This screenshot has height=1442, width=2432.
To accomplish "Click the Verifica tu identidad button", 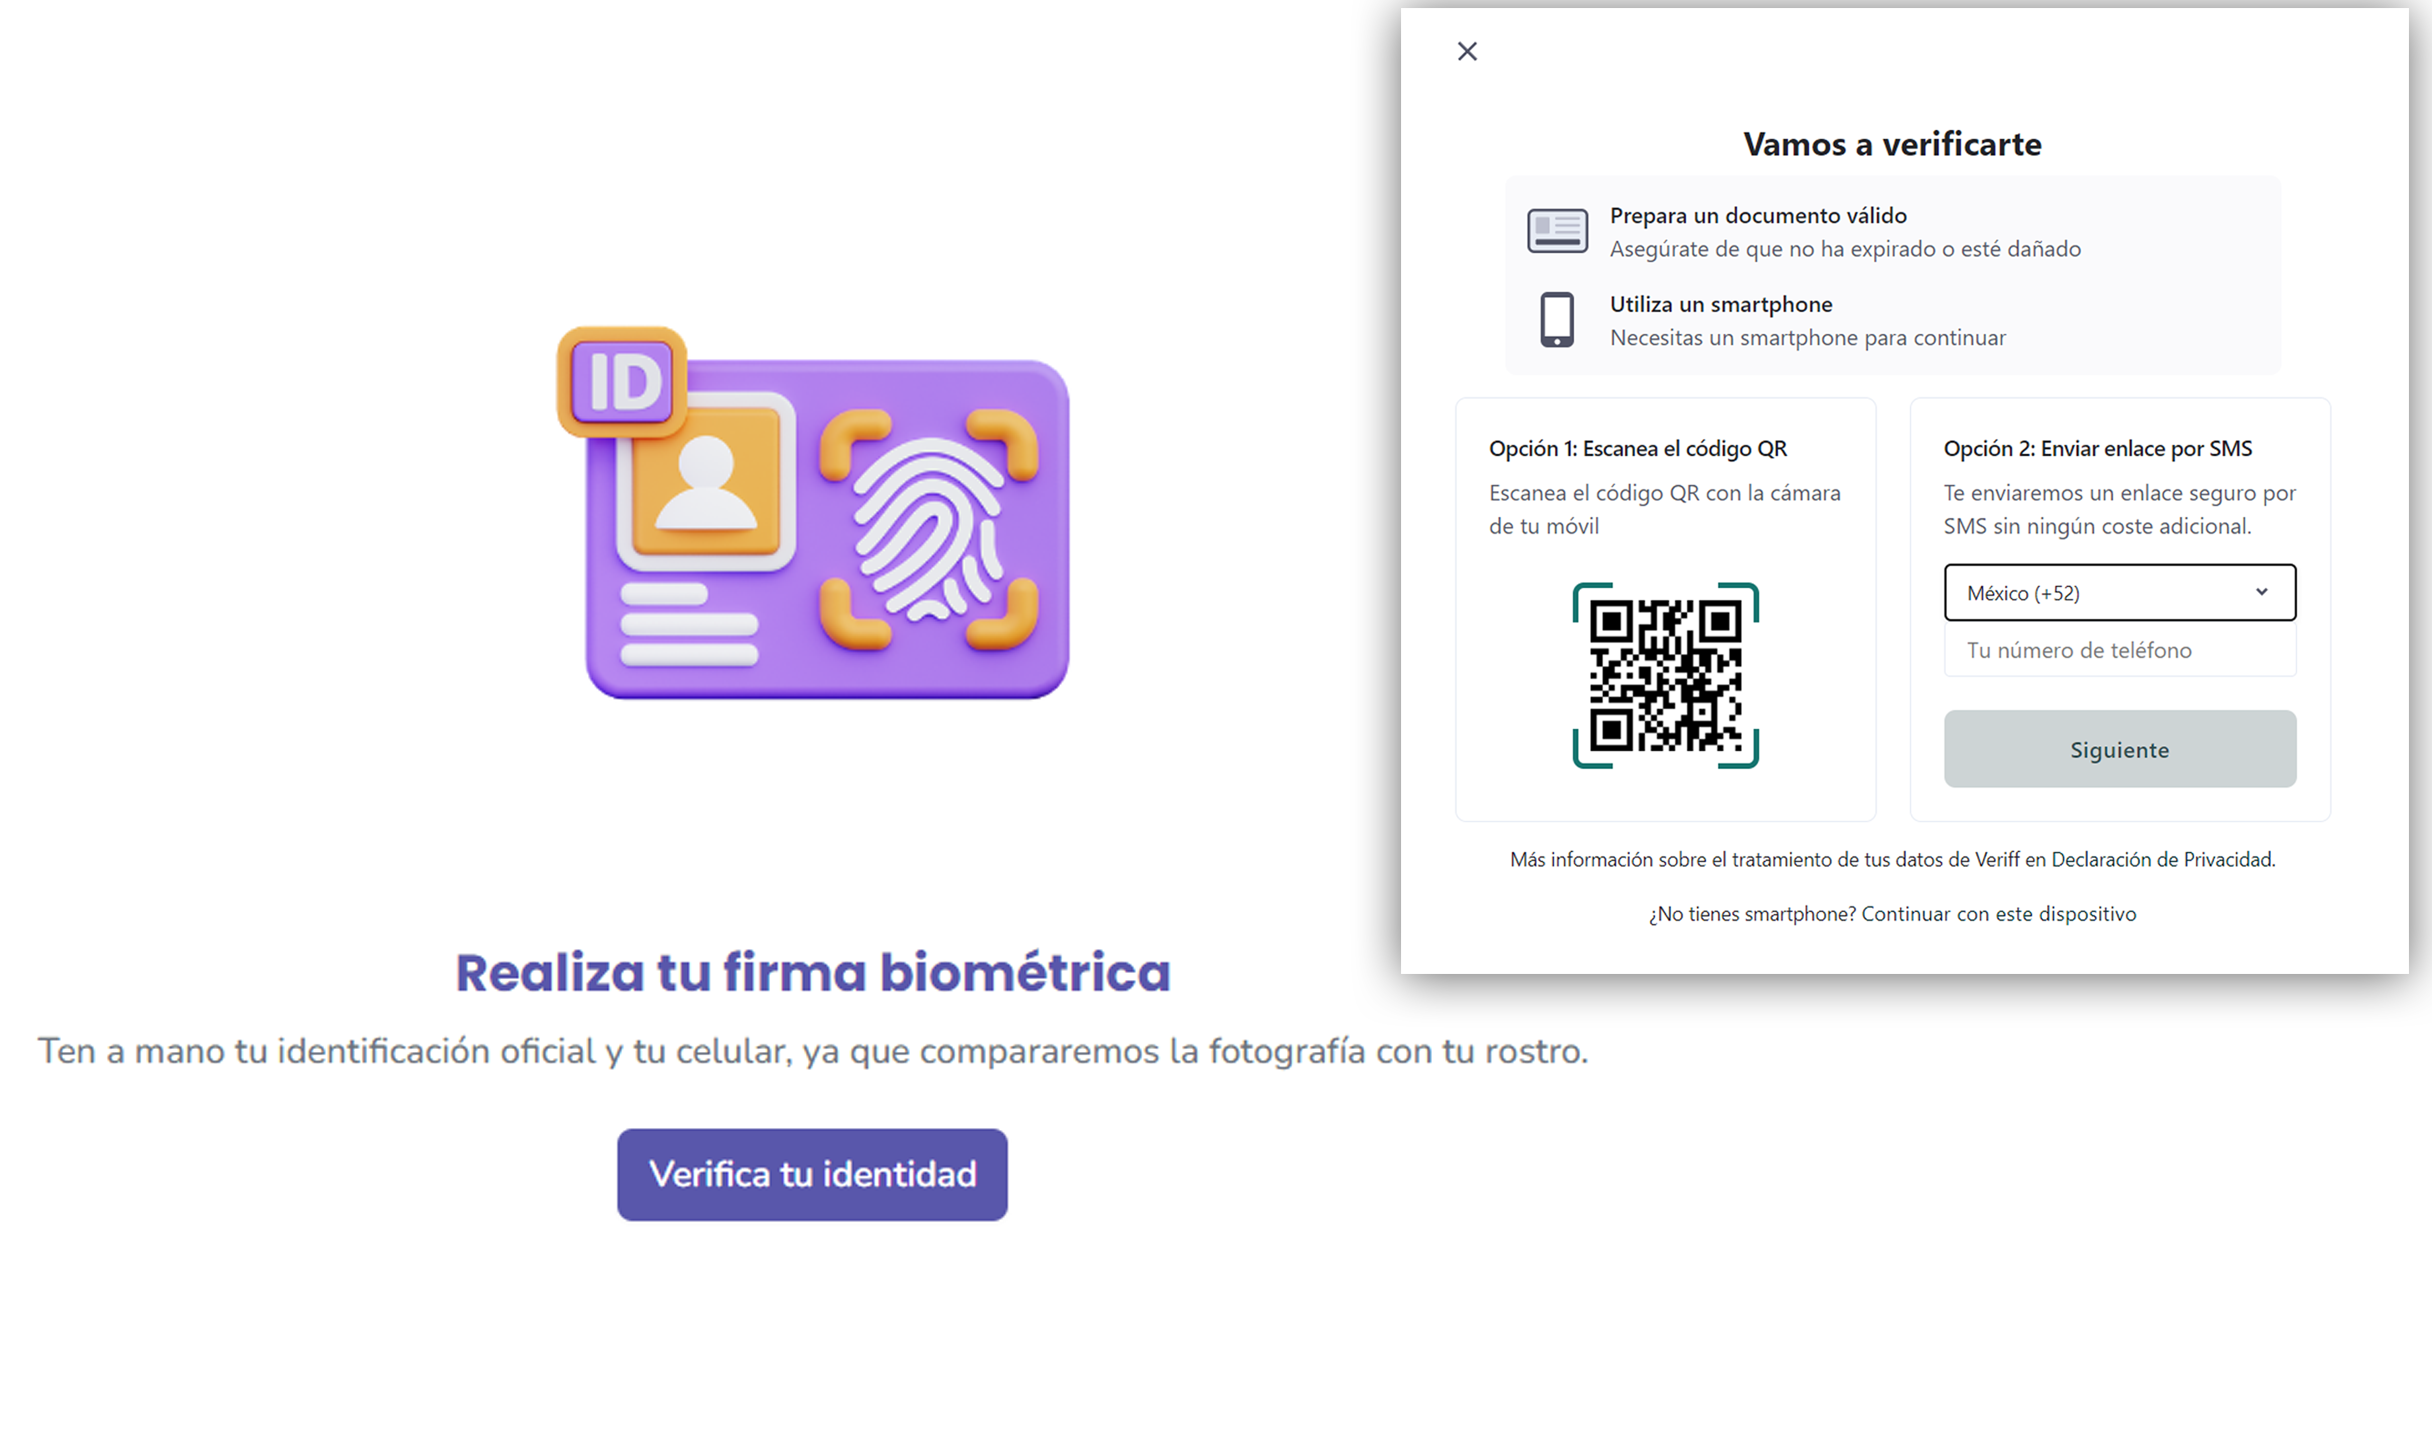I will (x=811, y=1174).
